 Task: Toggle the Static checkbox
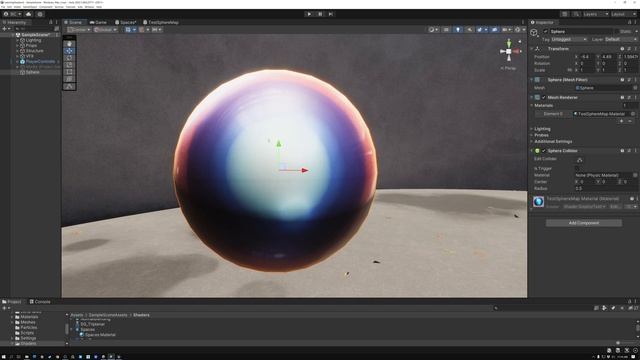tap(617, 31)
